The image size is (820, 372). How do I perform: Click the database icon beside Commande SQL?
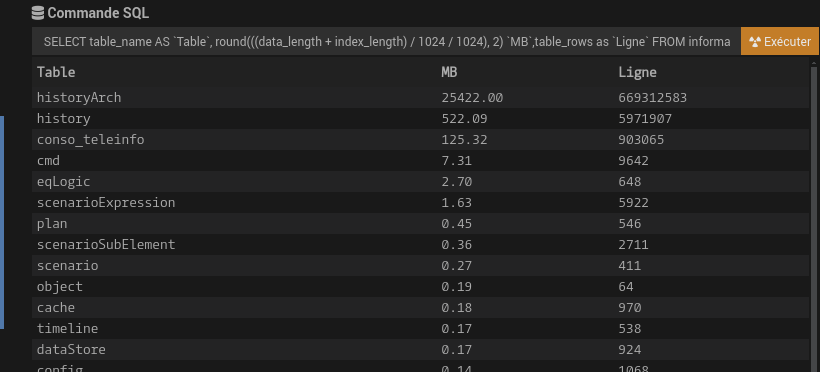click(x=38, y=13)
